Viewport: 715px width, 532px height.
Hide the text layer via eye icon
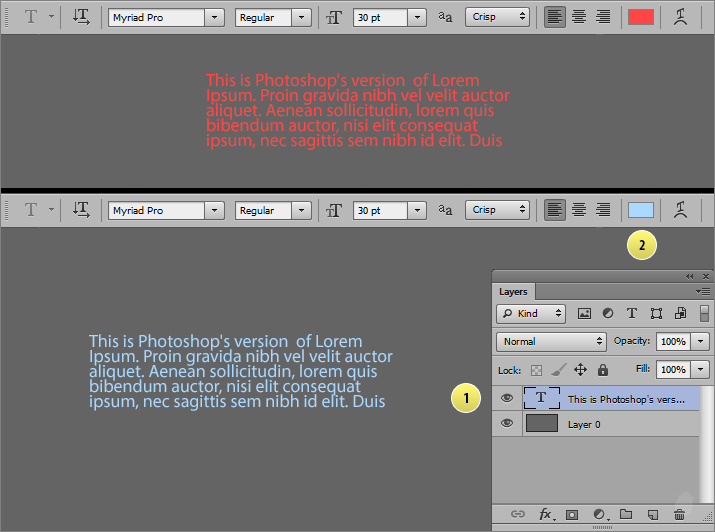[507, 398]
